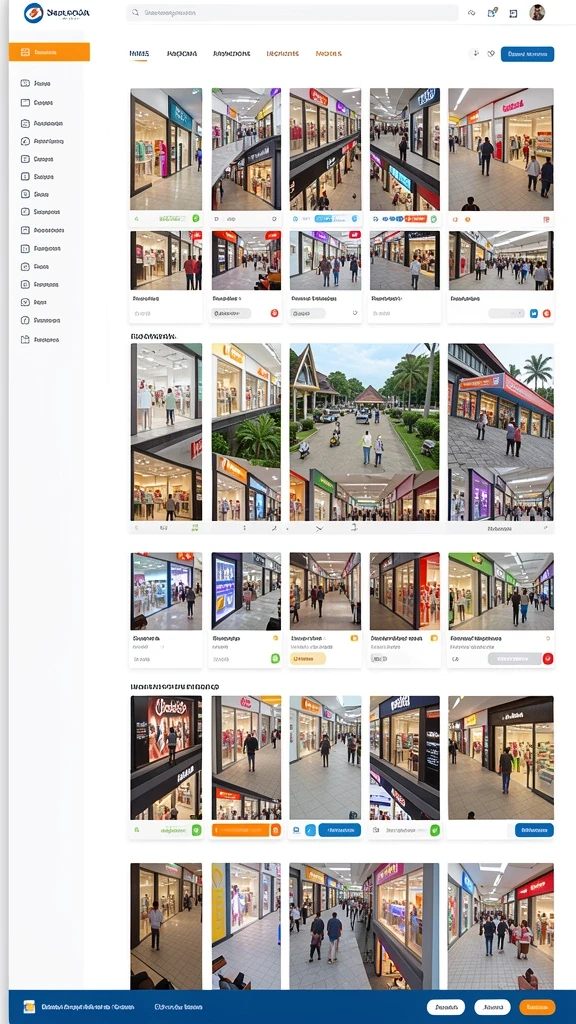Click the small blue pencil edit icon
The width and height of the screenshot is (576, 1024).
[x=310, y=830]
